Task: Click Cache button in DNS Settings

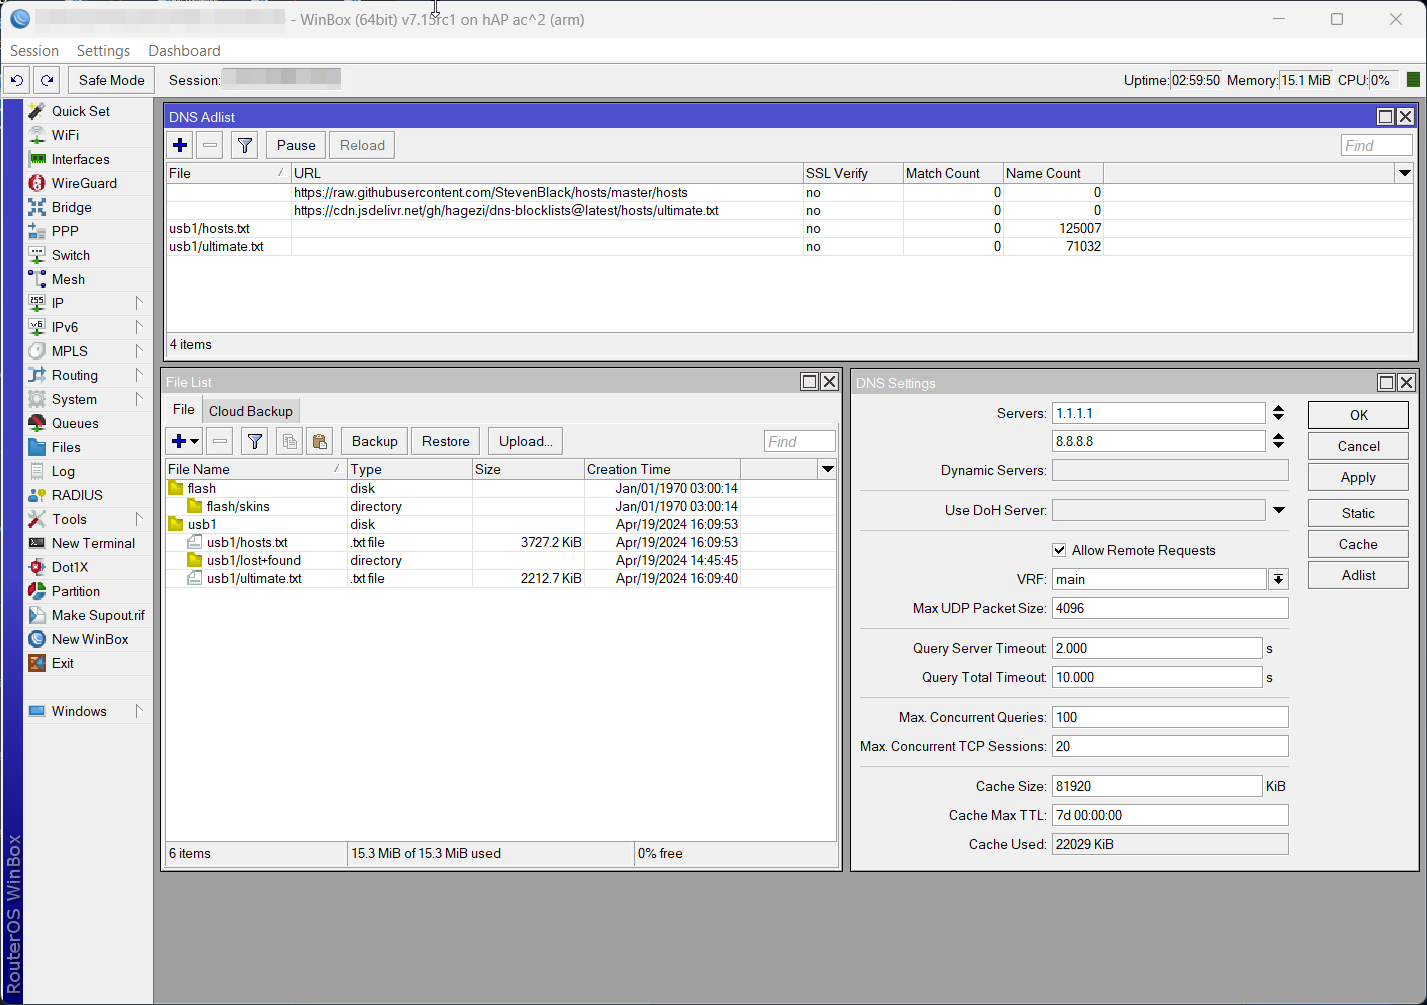Action: (x=1358, y=544)
